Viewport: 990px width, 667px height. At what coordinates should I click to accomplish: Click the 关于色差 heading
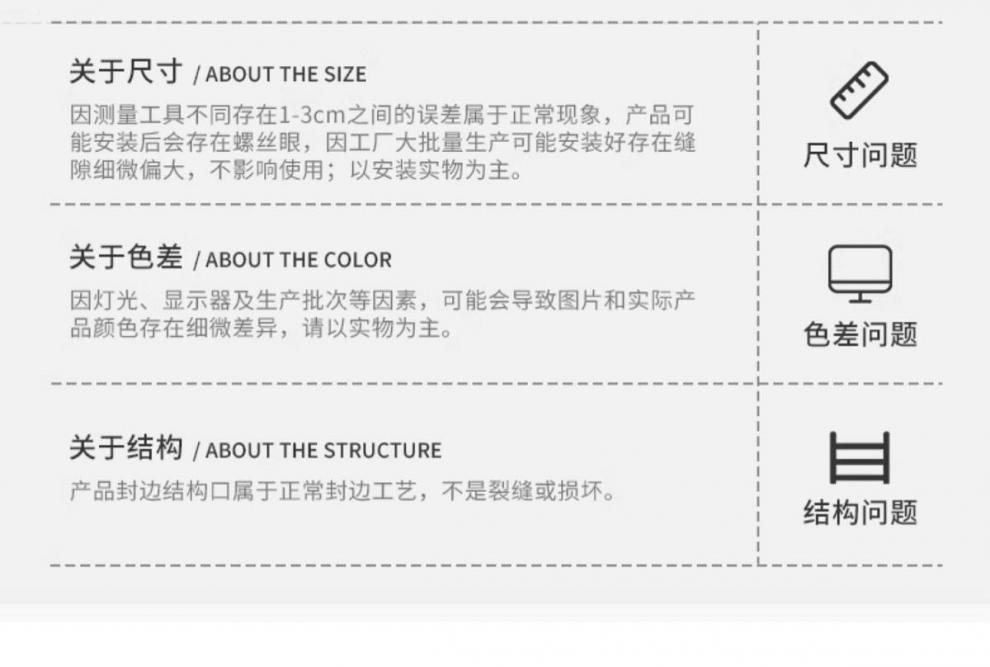click(126, 258)
